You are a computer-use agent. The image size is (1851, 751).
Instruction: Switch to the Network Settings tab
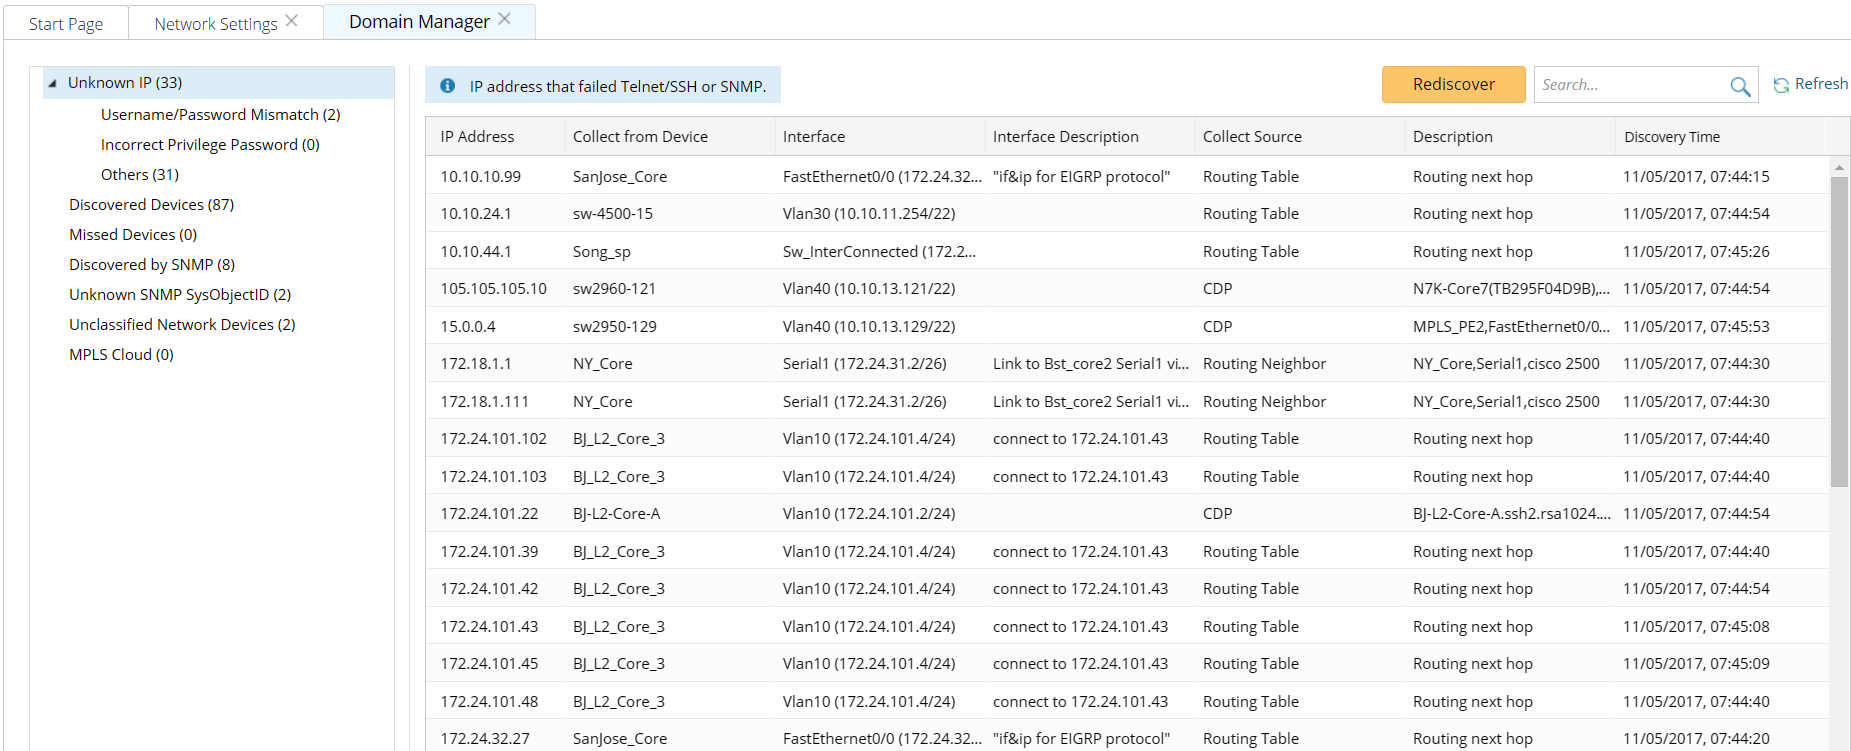click(x=215, y=24)
